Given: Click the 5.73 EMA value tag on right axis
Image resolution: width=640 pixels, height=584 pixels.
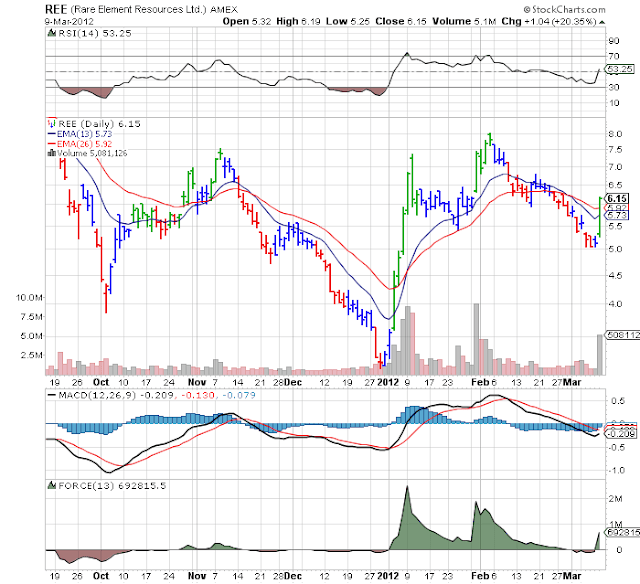Looking at the screenshot, I should tap(617, 215).
